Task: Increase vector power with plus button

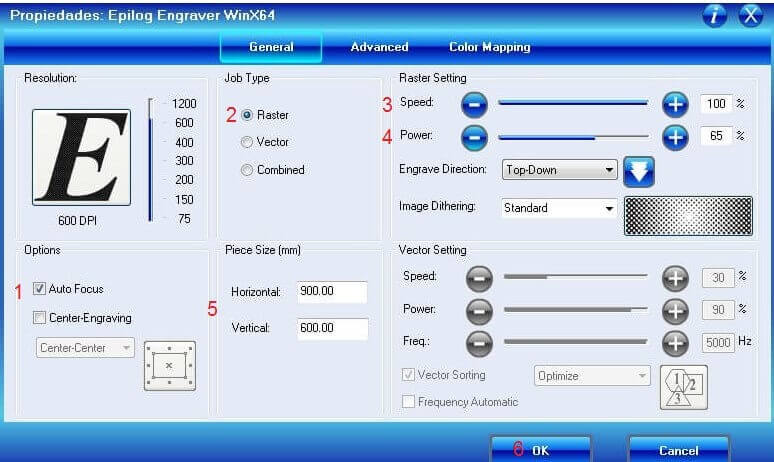Action: (x=675, y=311)
